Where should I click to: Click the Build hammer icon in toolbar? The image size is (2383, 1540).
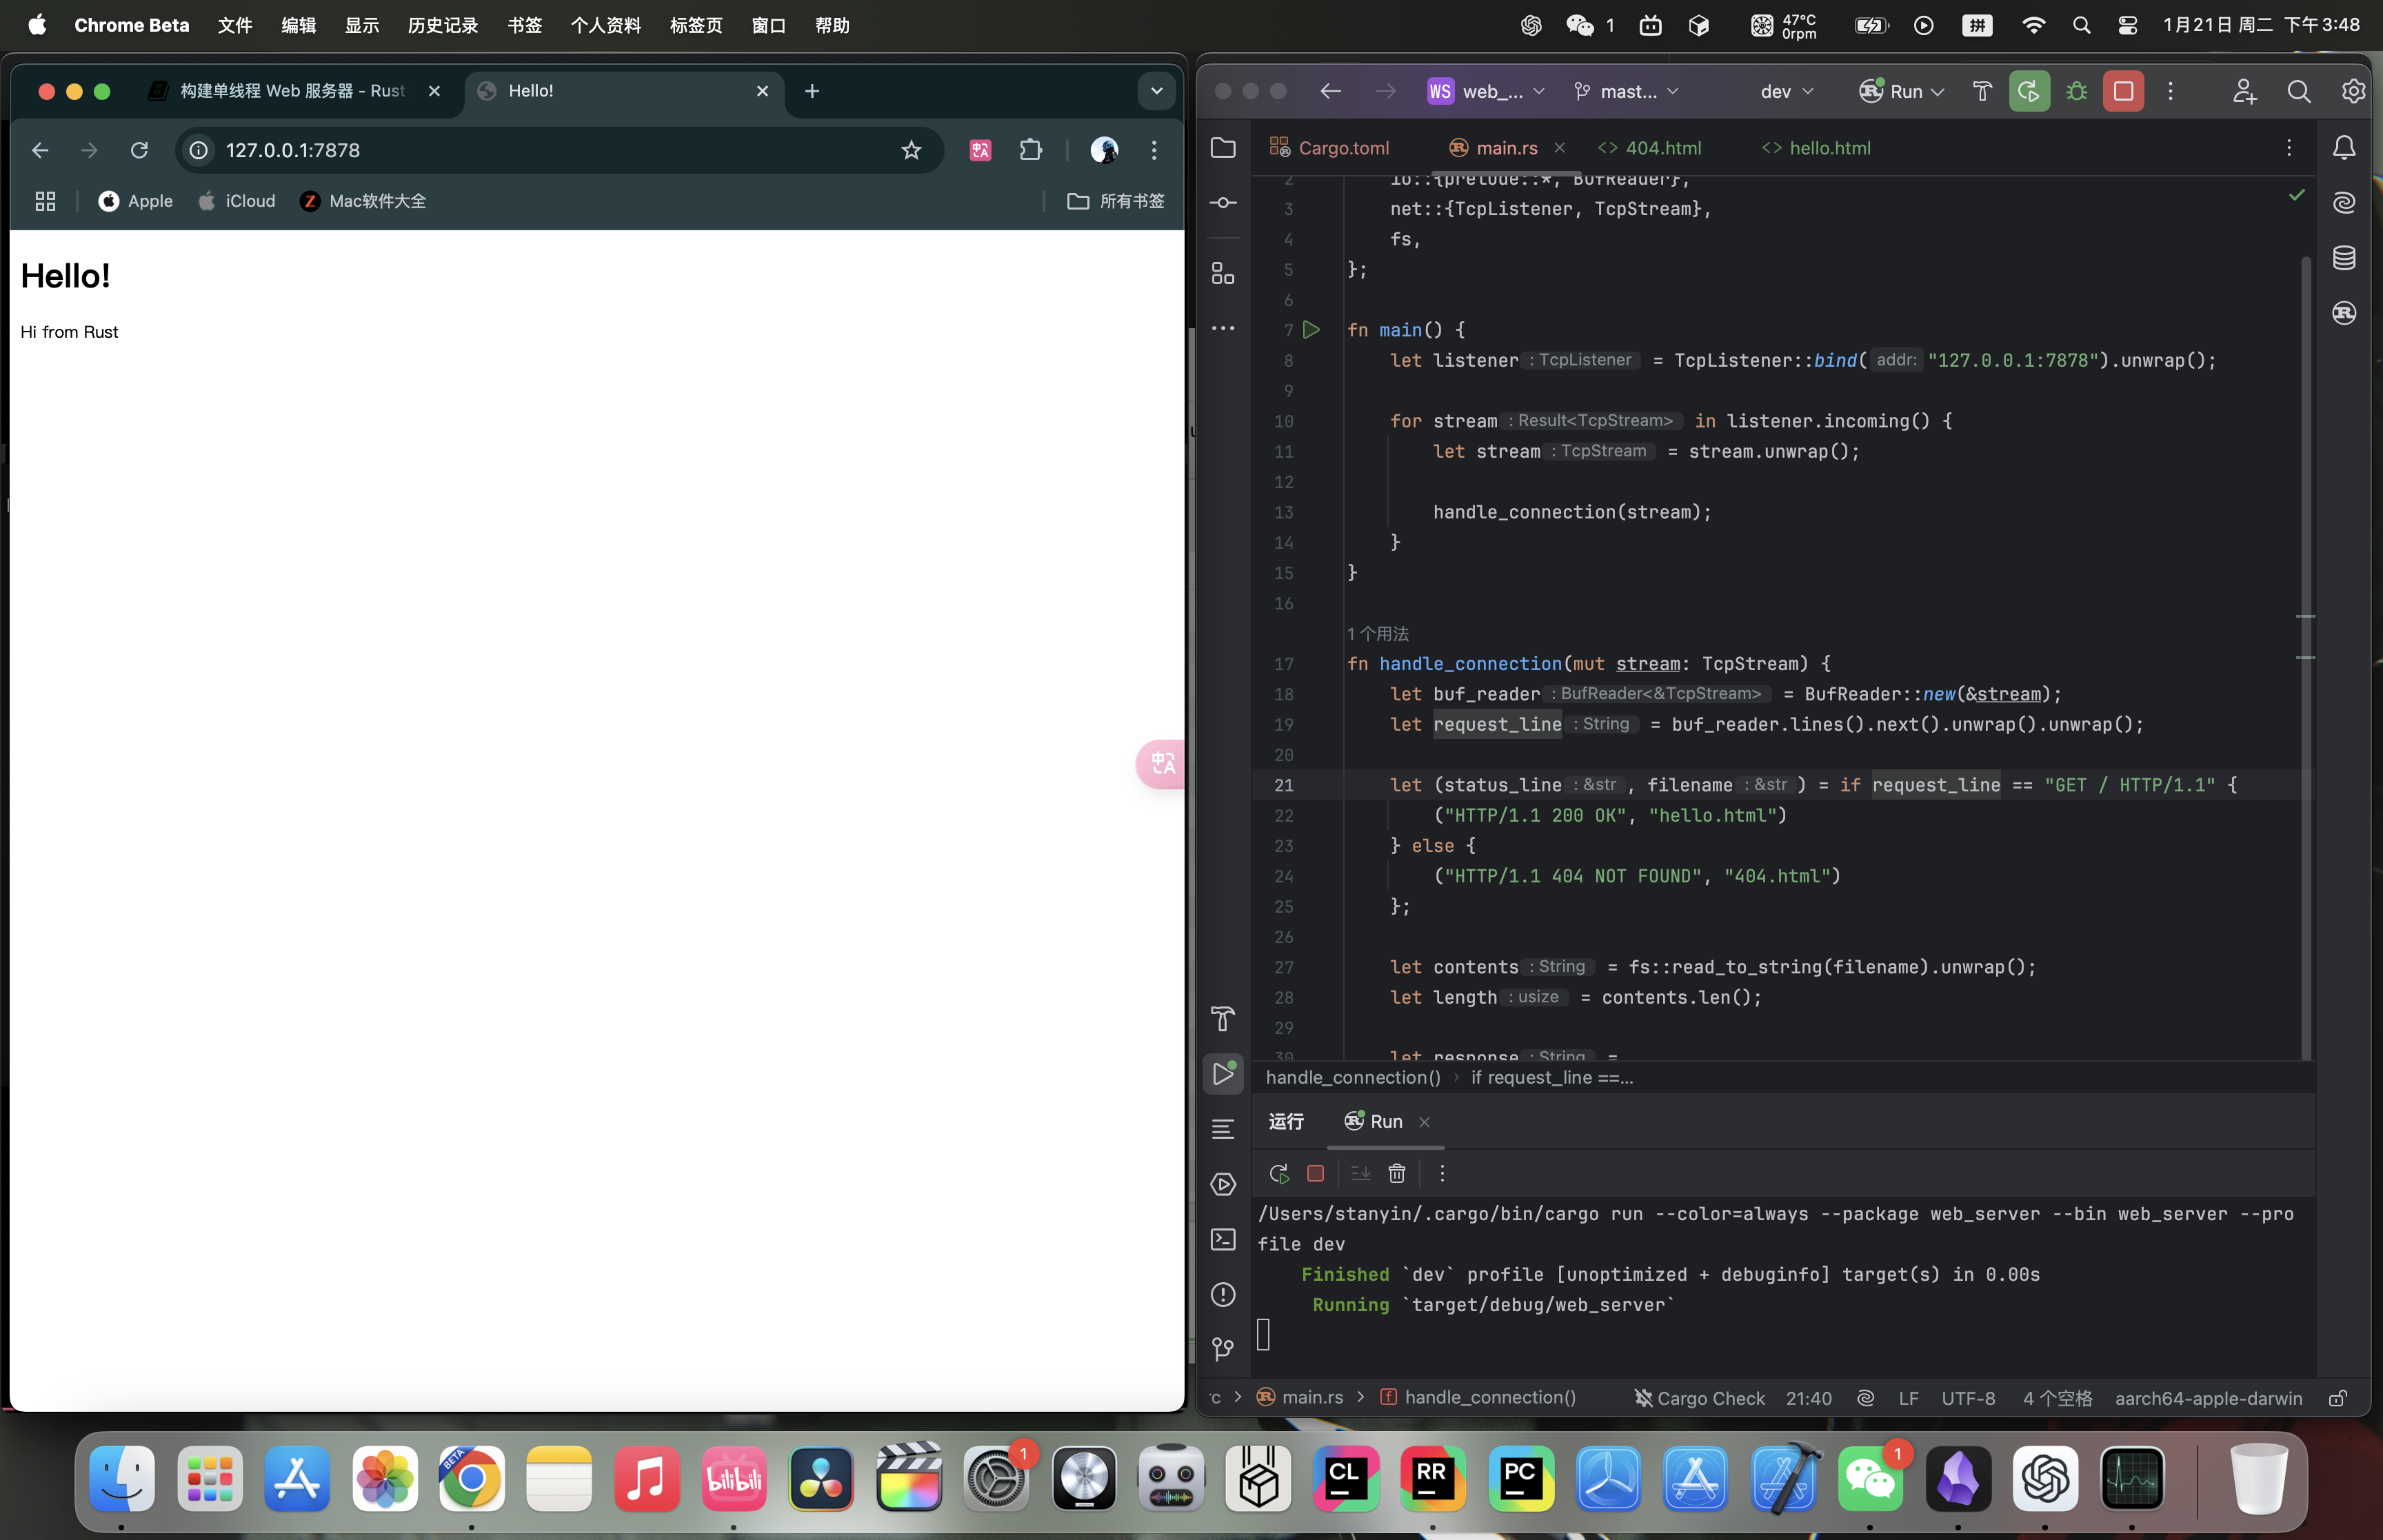(1982, 91)
